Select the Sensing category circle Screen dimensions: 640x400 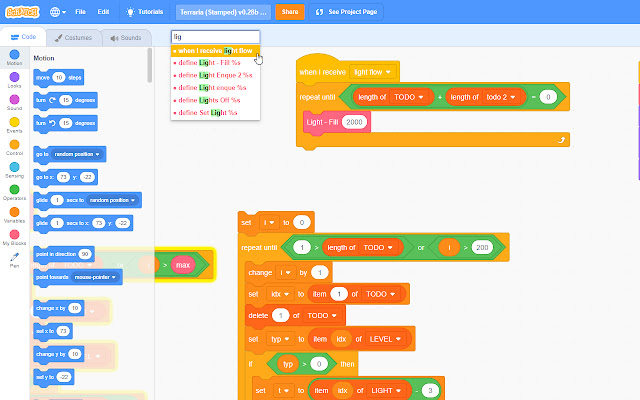(14, 167)
